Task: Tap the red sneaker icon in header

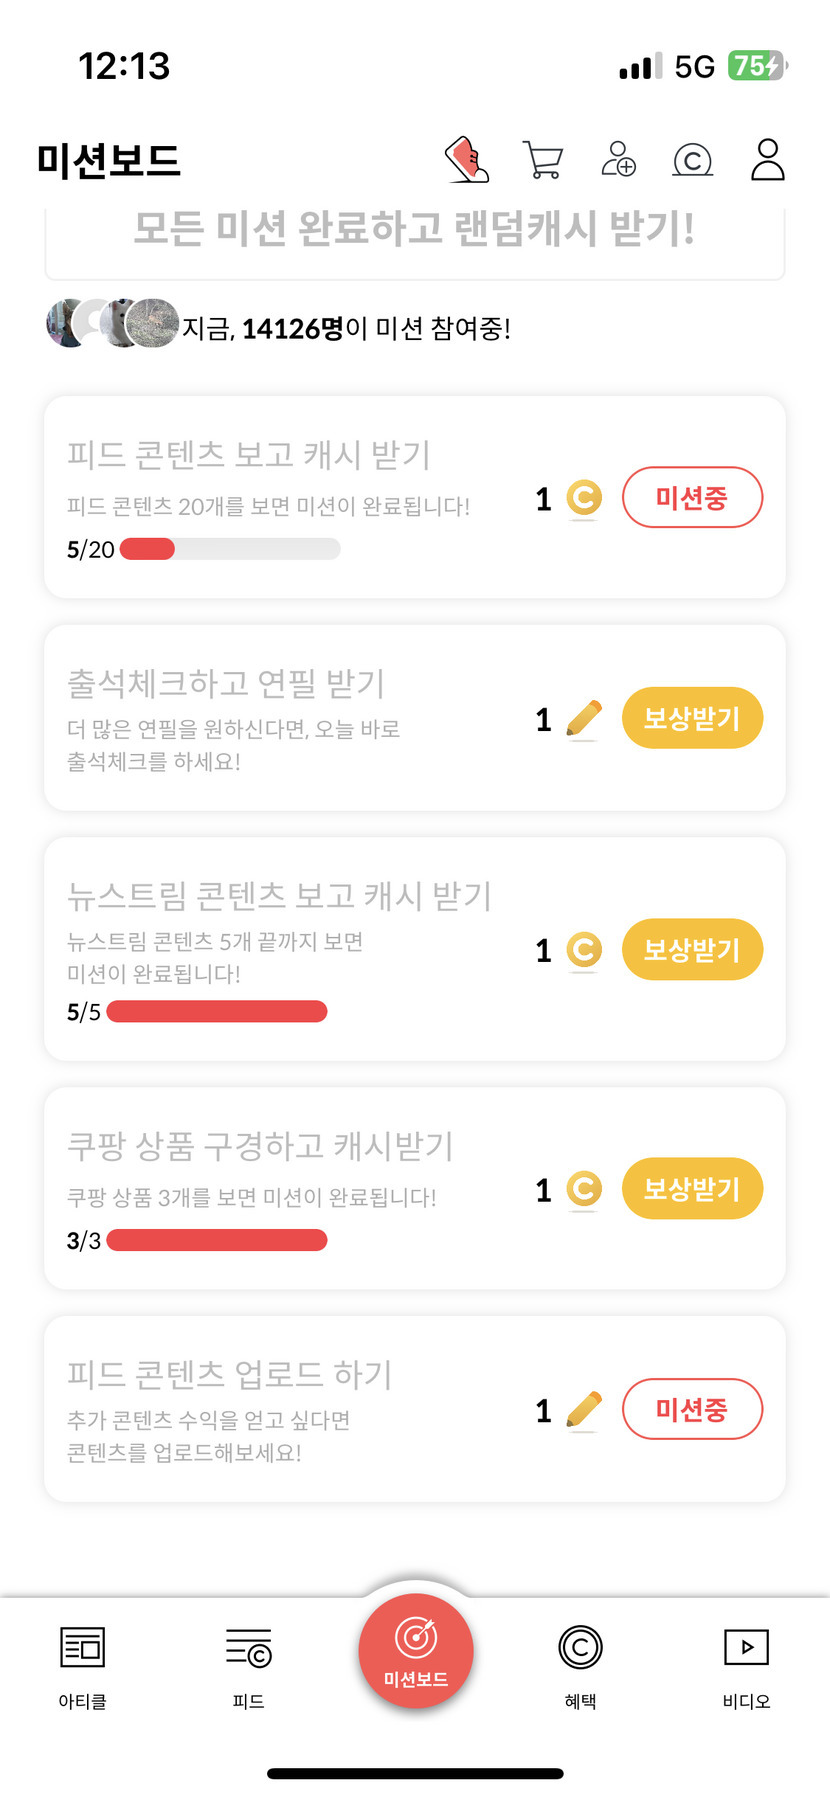Action: tap(467, 160)
